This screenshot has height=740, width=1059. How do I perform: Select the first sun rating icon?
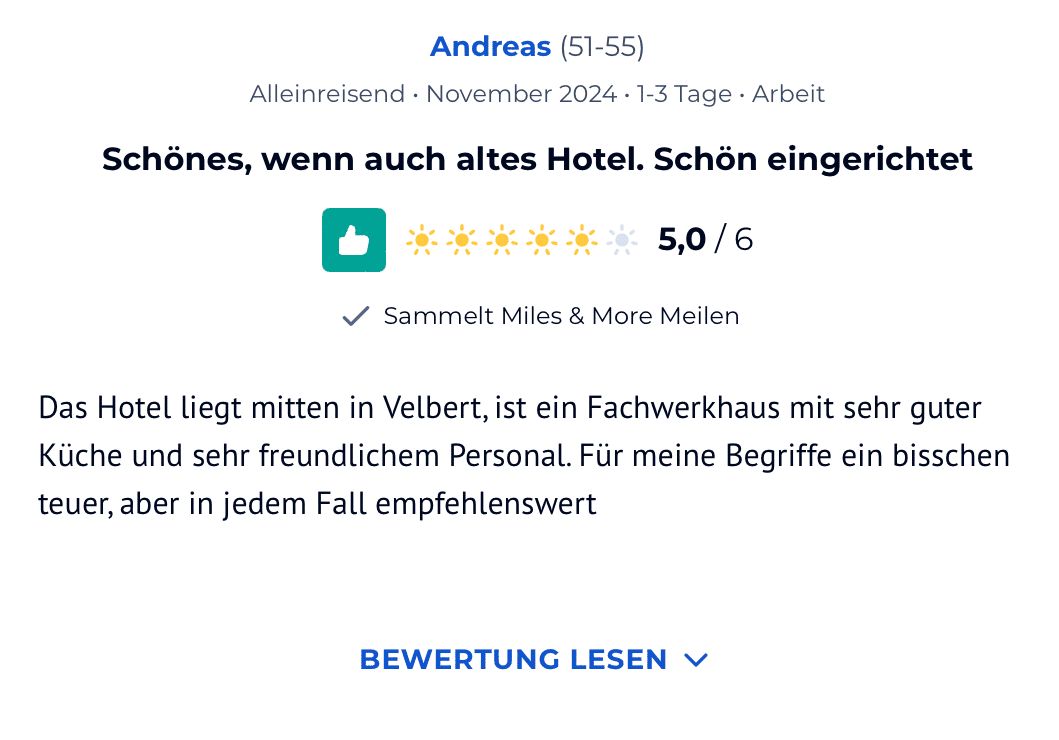(x=422, y=240)
